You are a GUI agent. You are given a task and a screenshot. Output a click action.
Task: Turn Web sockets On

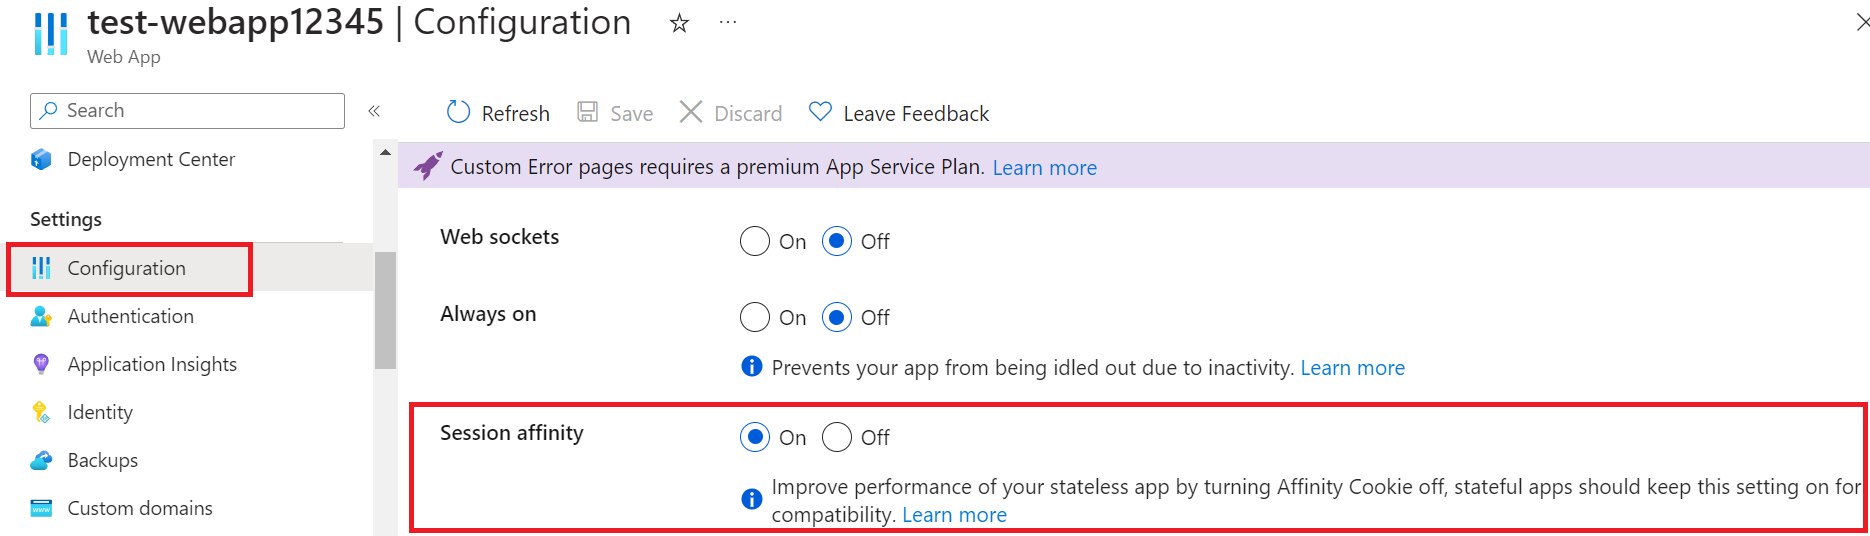tap(755, 241)
